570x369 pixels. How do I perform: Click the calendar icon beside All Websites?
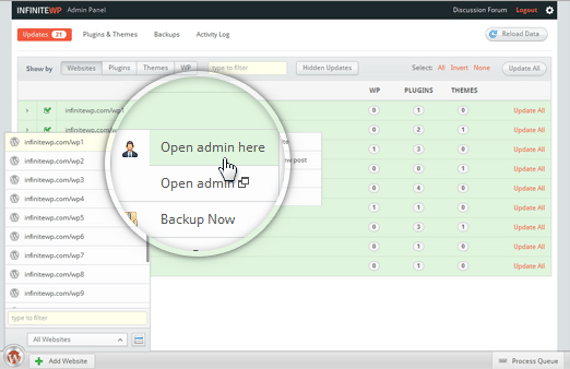139,340
